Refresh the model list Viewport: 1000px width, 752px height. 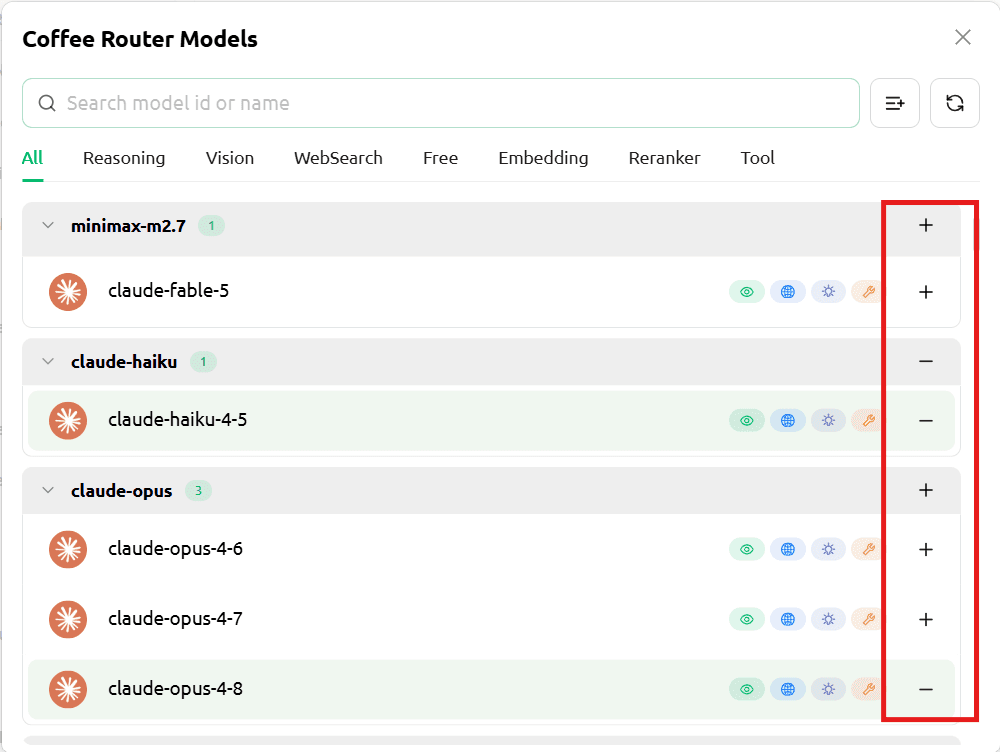click(x=955, y=103)
